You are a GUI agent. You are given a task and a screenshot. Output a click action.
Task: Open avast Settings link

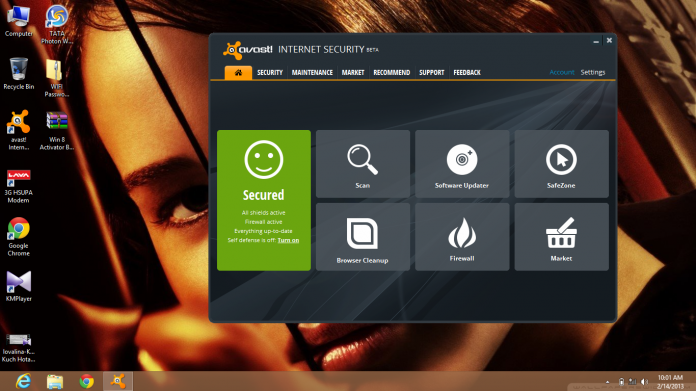click(x=593, y=72)
